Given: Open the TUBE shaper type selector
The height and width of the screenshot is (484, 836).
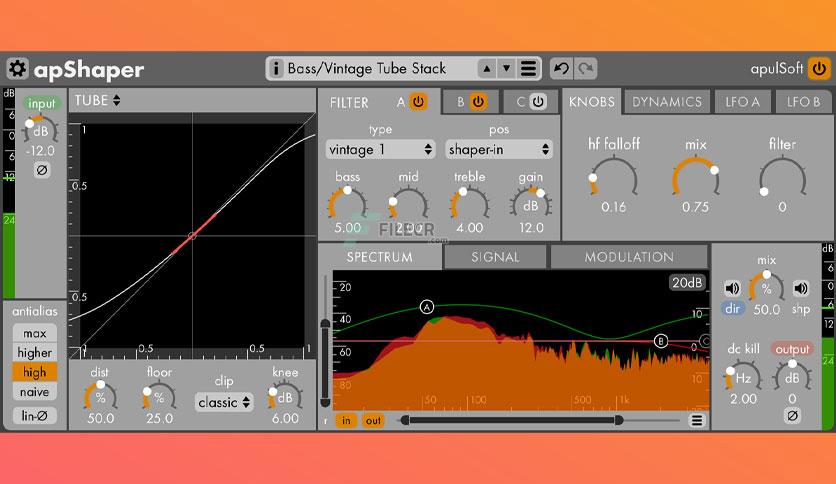Looking at the screenshot, I should [x=98, y=100].
